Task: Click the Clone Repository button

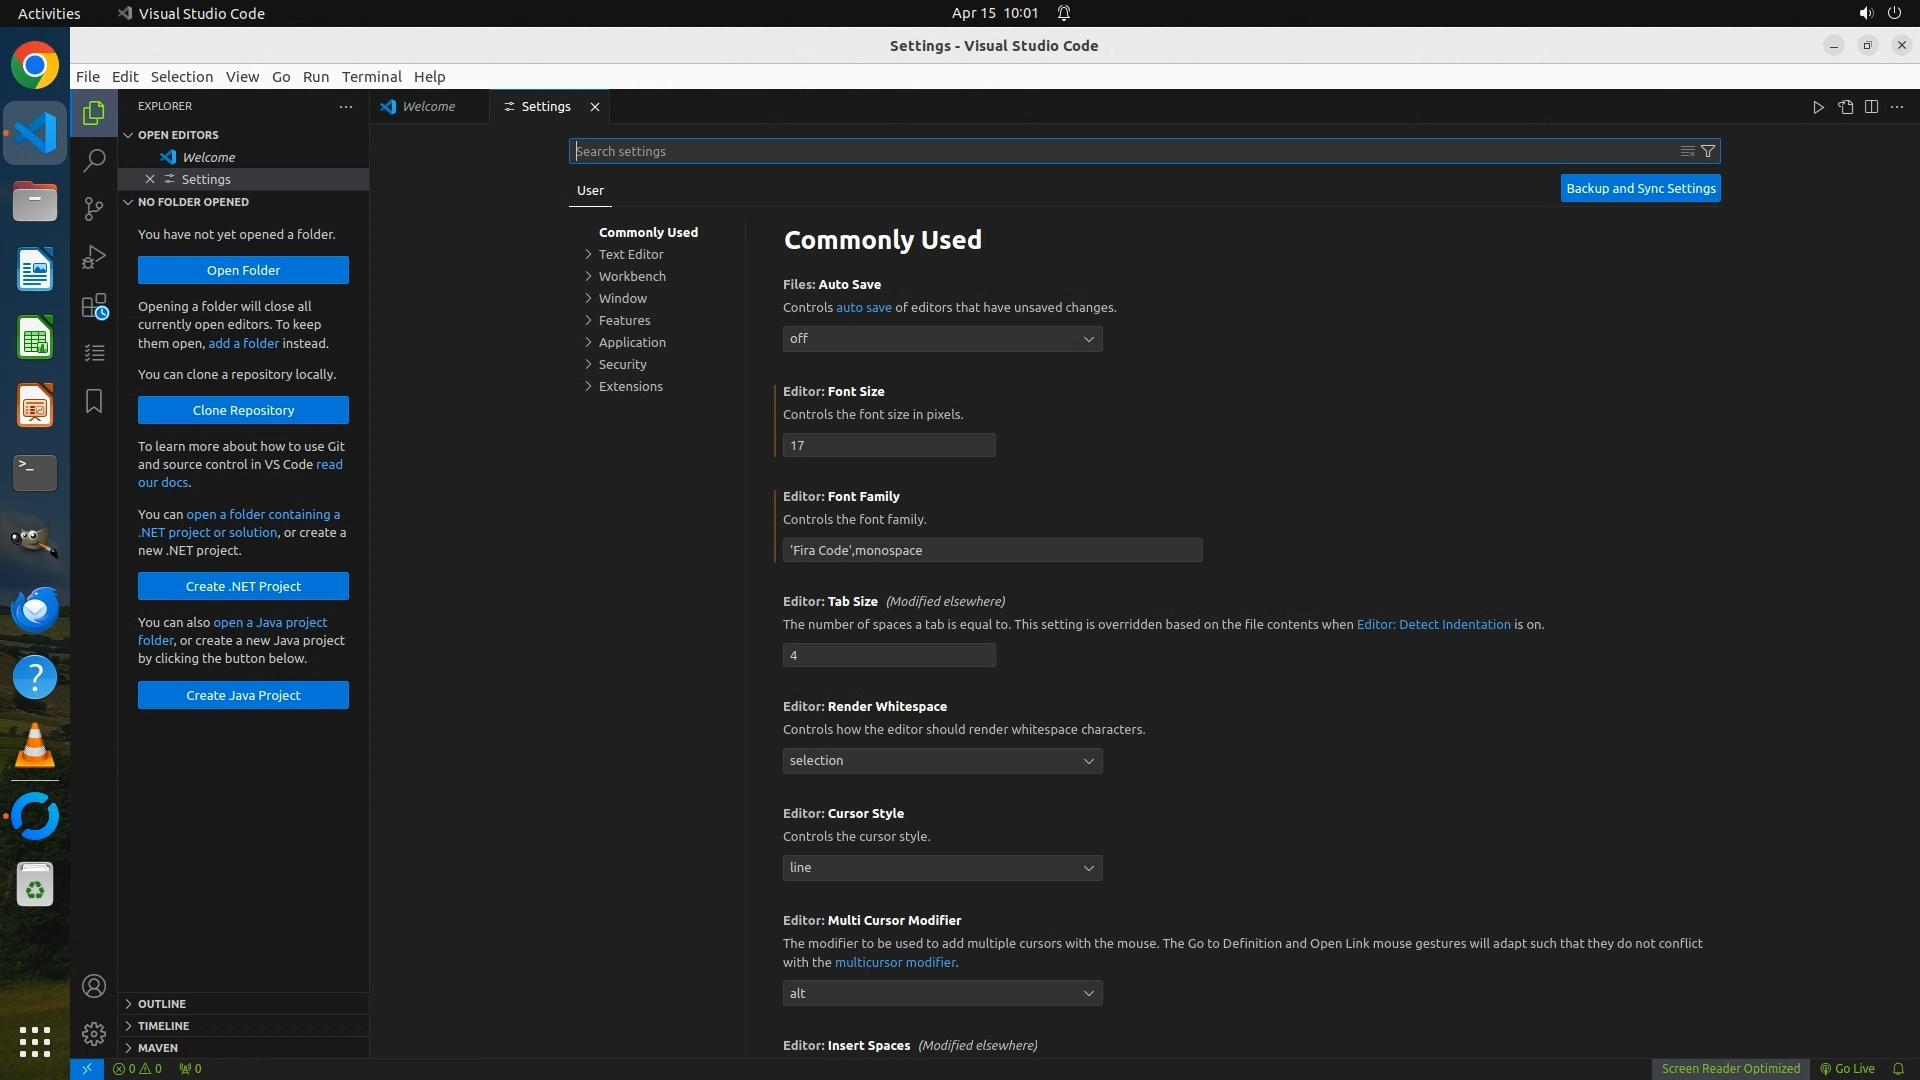Action: [x=243, y=410]
